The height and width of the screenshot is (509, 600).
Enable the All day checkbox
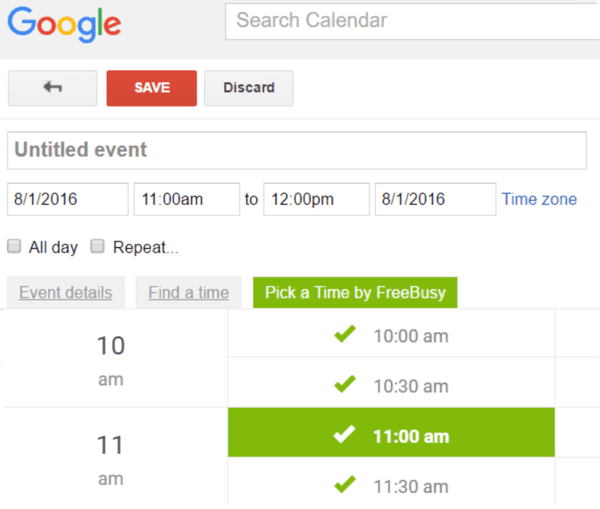click(14, 246)
